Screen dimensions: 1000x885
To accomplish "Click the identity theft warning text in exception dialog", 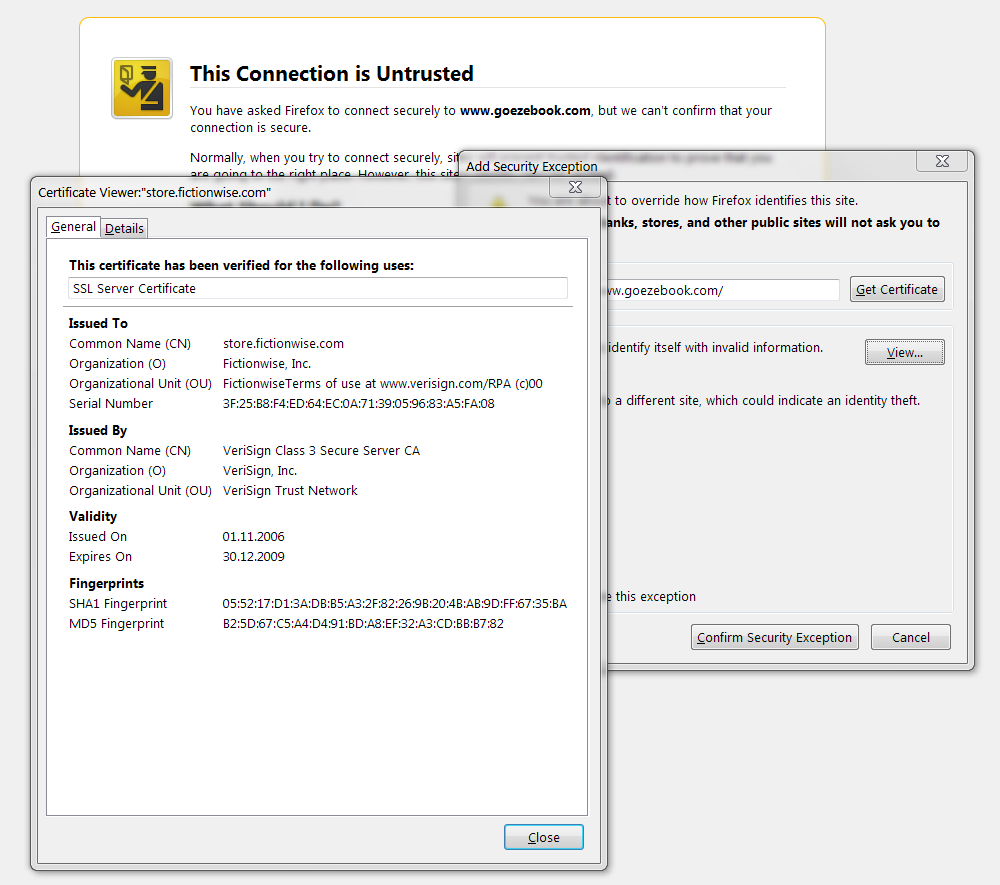I will pos(763,400).
